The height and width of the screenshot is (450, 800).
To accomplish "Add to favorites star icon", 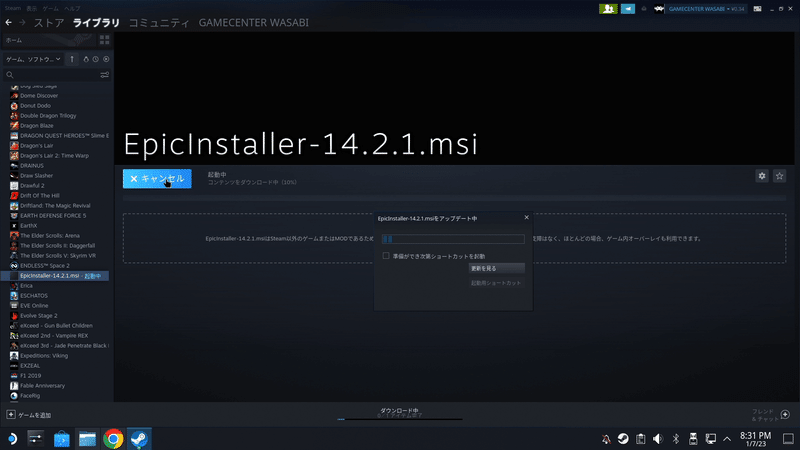I will click(x=779, y=176).
